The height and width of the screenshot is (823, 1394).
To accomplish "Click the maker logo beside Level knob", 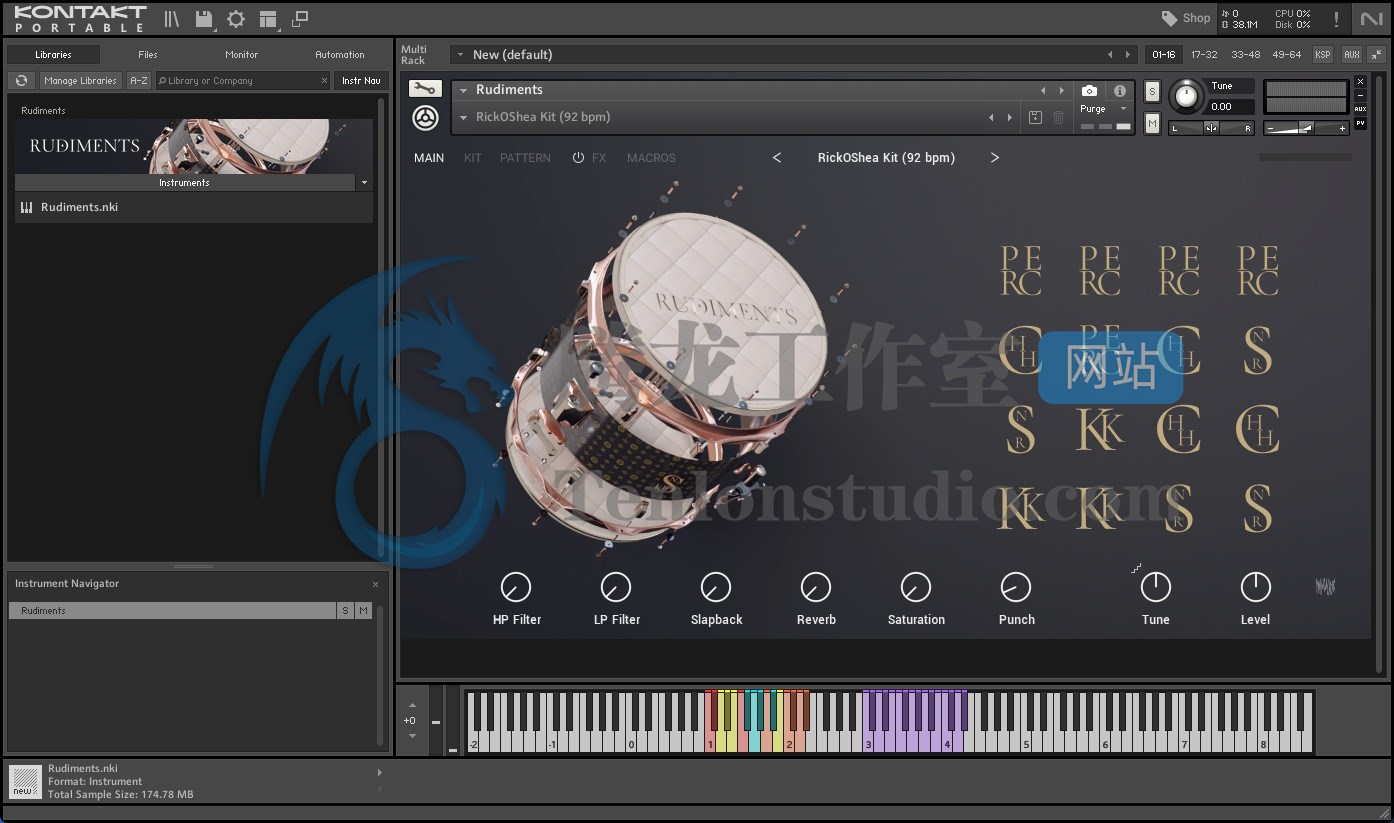I will coord(1326,587).
